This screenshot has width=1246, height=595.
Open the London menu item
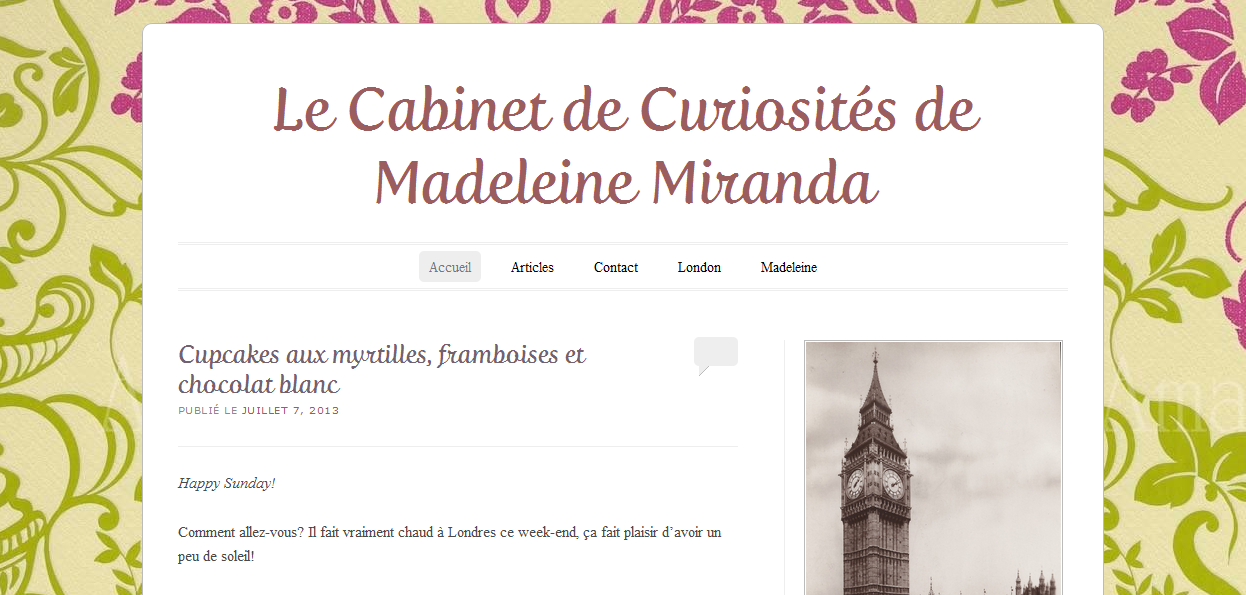coord(699,267)
